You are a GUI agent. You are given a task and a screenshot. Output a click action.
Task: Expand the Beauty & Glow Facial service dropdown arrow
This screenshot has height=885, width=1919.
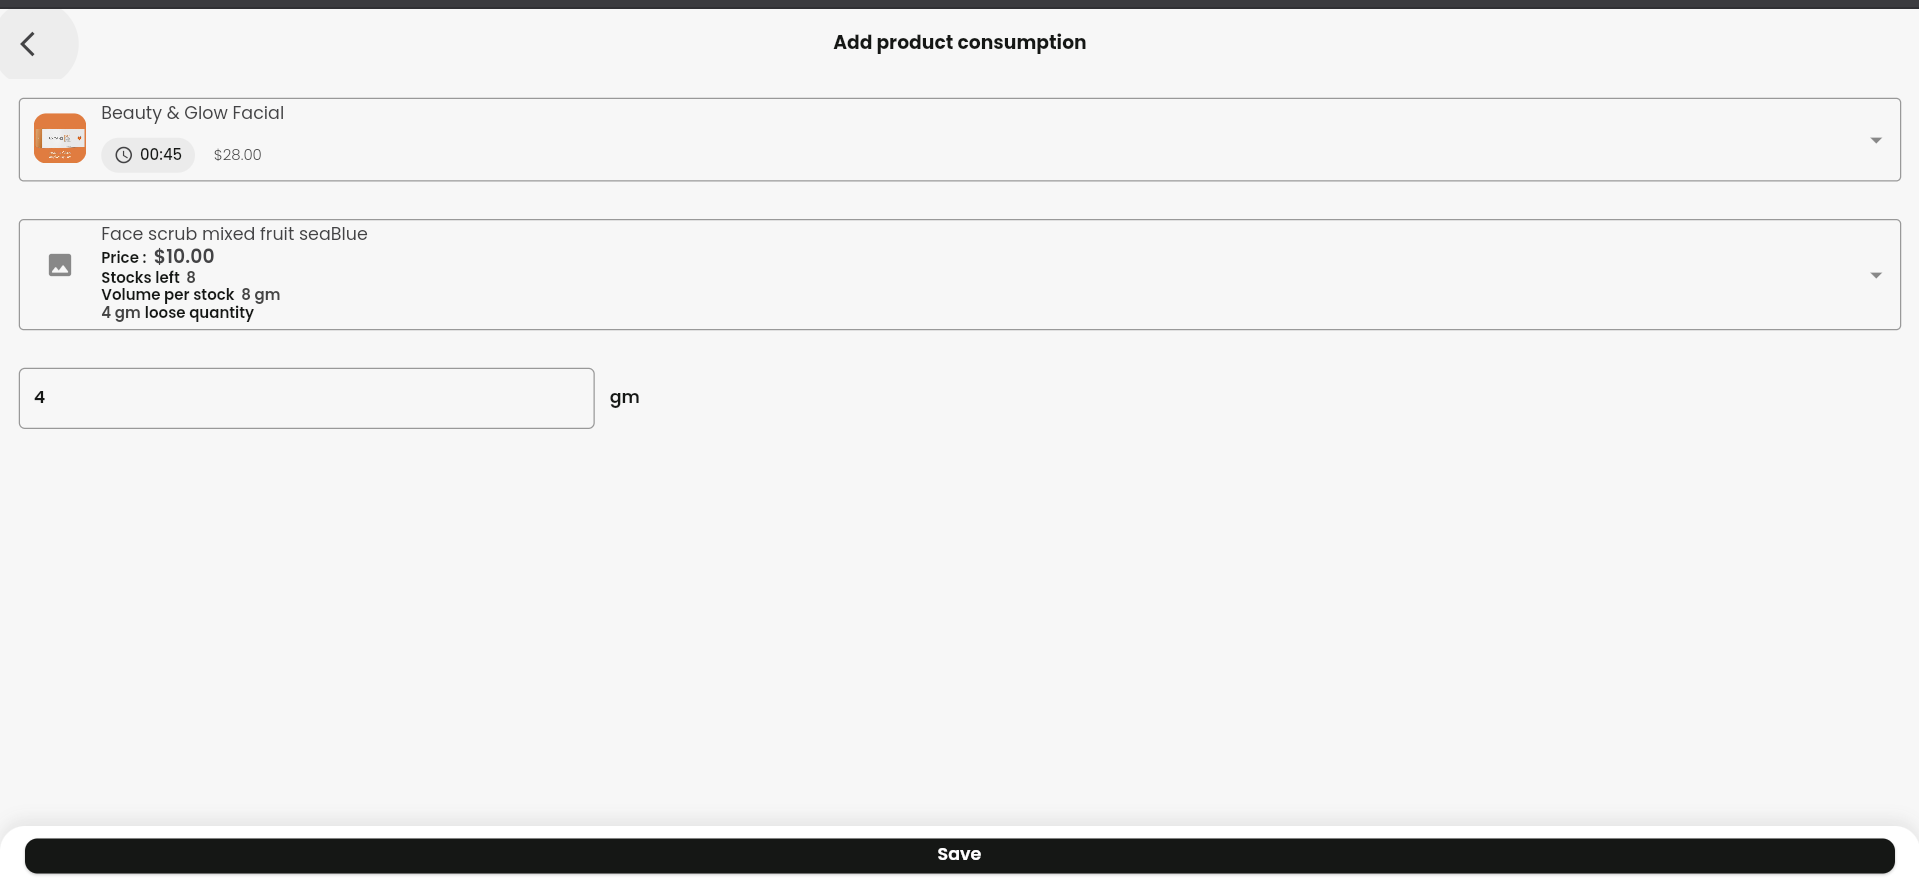1876,140
